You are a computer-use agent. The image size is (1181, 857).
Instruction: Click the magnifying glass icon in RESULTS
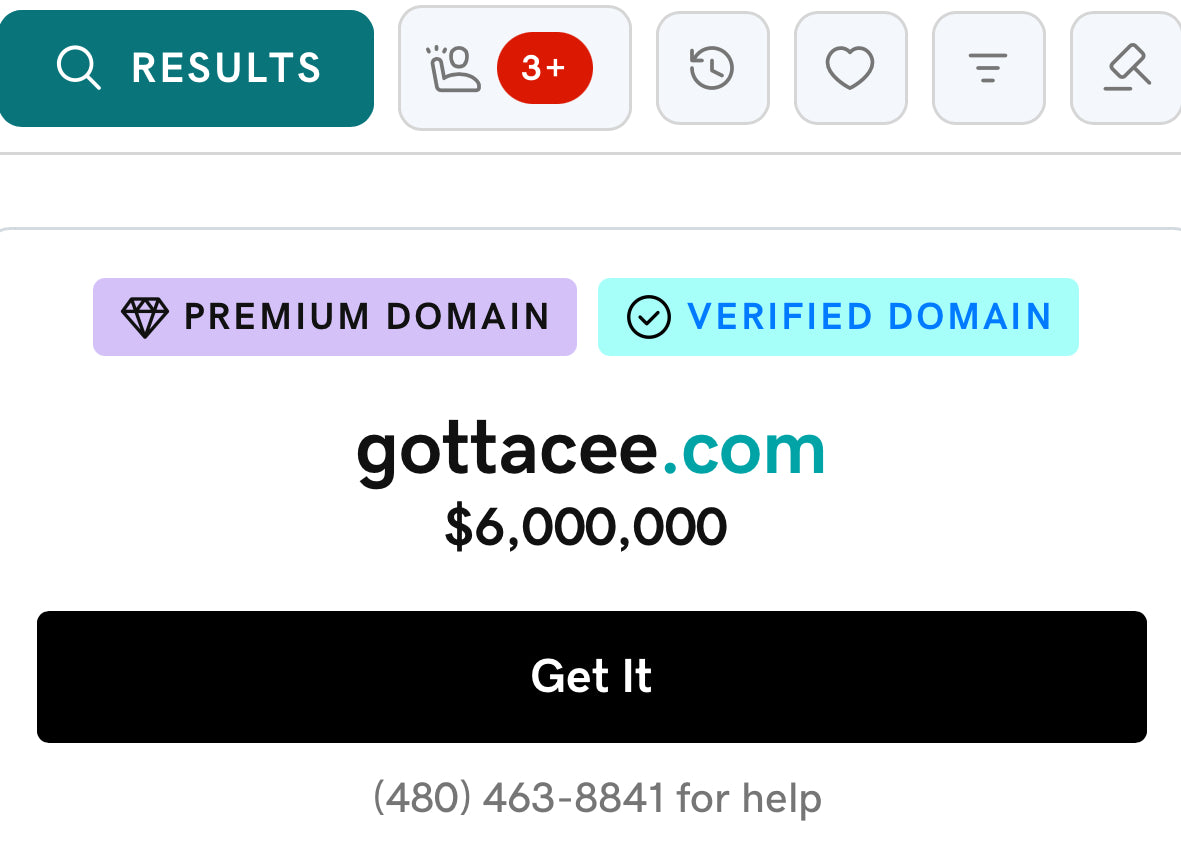(x=78, y=68)
